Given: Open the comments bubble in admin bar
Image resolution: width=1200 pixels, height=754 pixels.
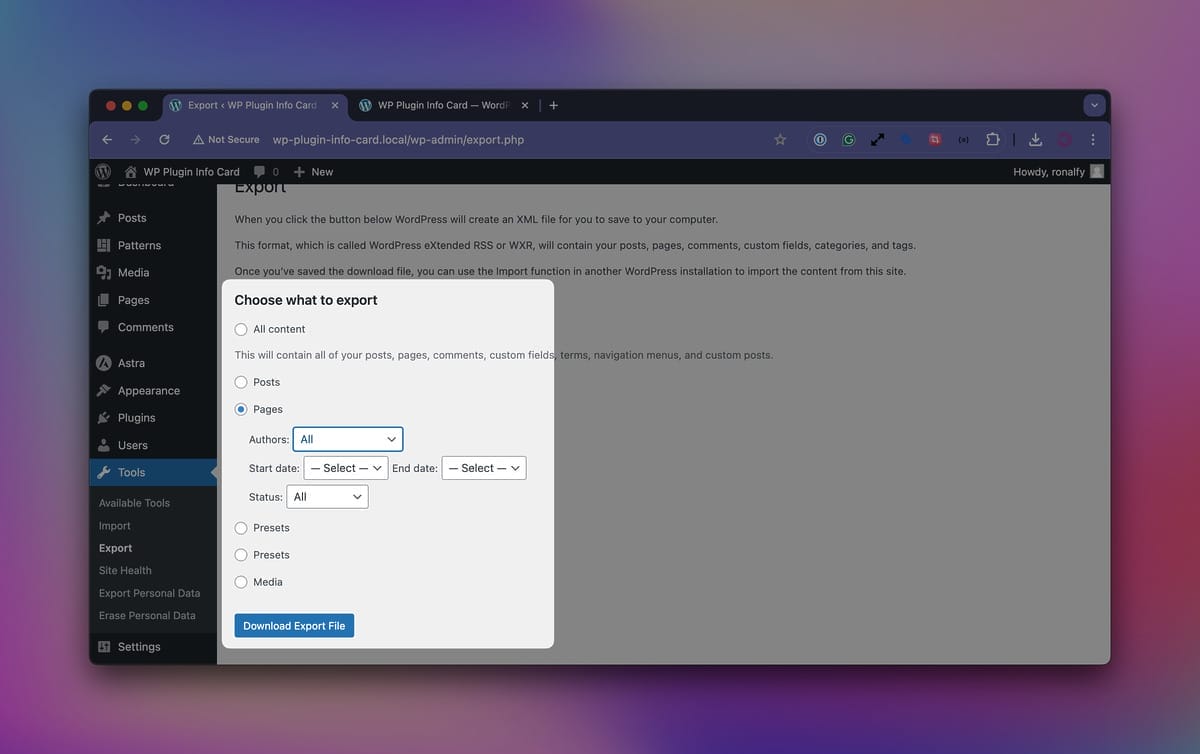Looking at the screenshot, I should click(x=266, y=172).
